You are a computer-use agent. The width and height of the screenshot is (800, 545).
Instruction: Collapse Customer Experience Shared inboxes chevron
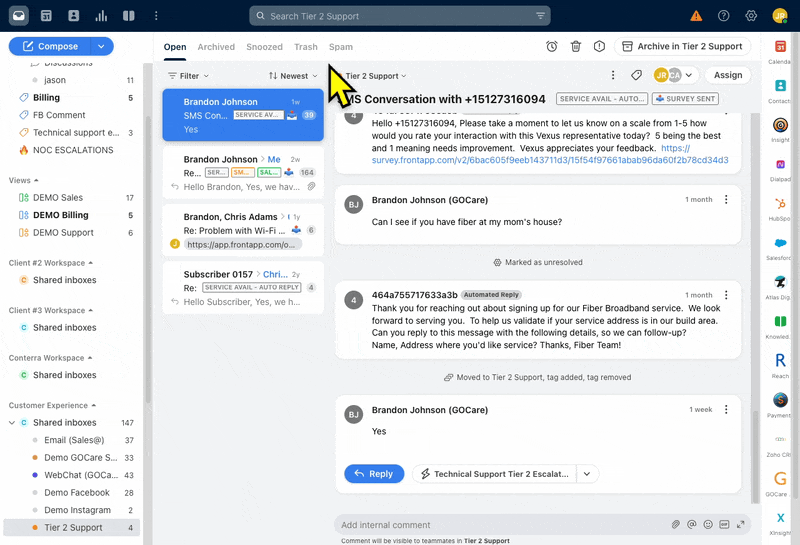12,423
